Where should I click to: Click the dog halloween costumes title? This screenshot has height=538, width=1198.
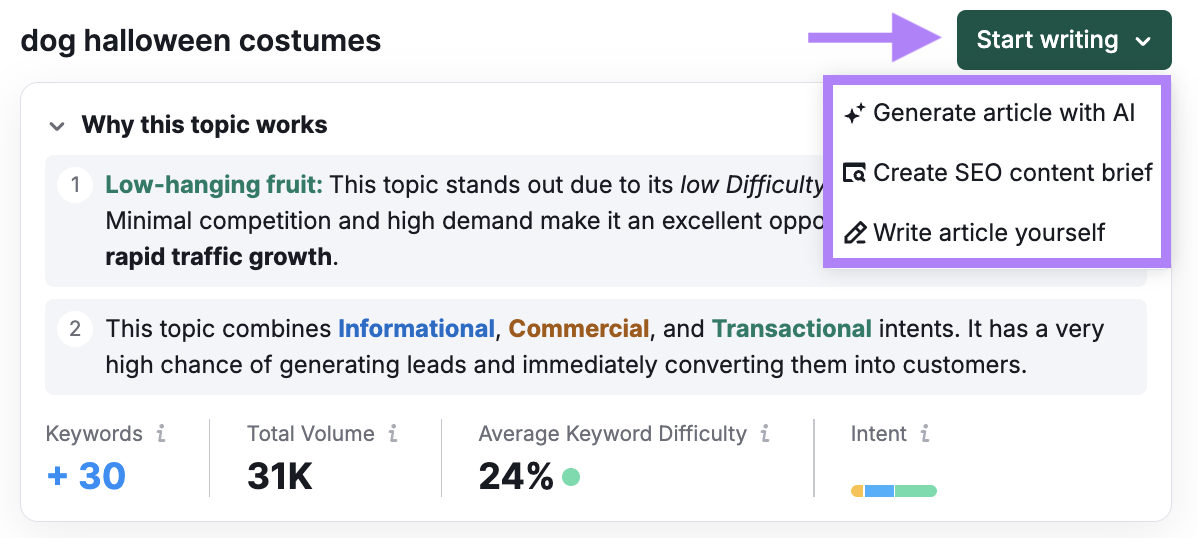(201, 41)
